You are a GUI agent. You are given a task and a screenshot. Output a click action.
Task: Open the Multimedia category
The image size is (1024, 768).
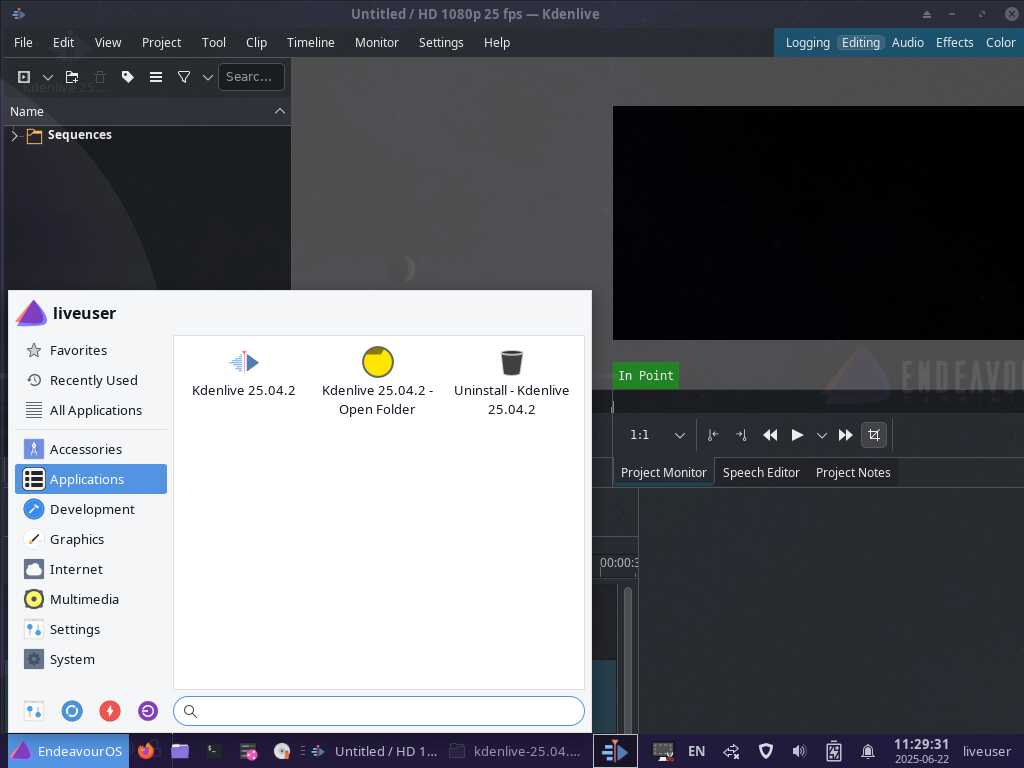tap(91, 600)
